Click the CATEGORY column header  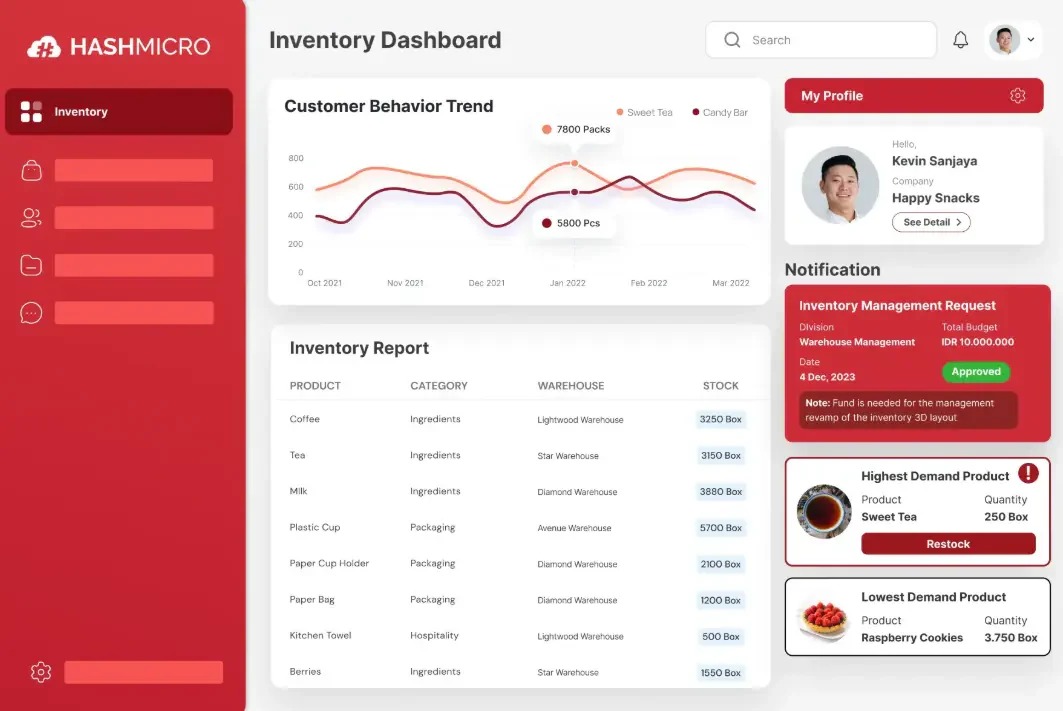point(439,386)
